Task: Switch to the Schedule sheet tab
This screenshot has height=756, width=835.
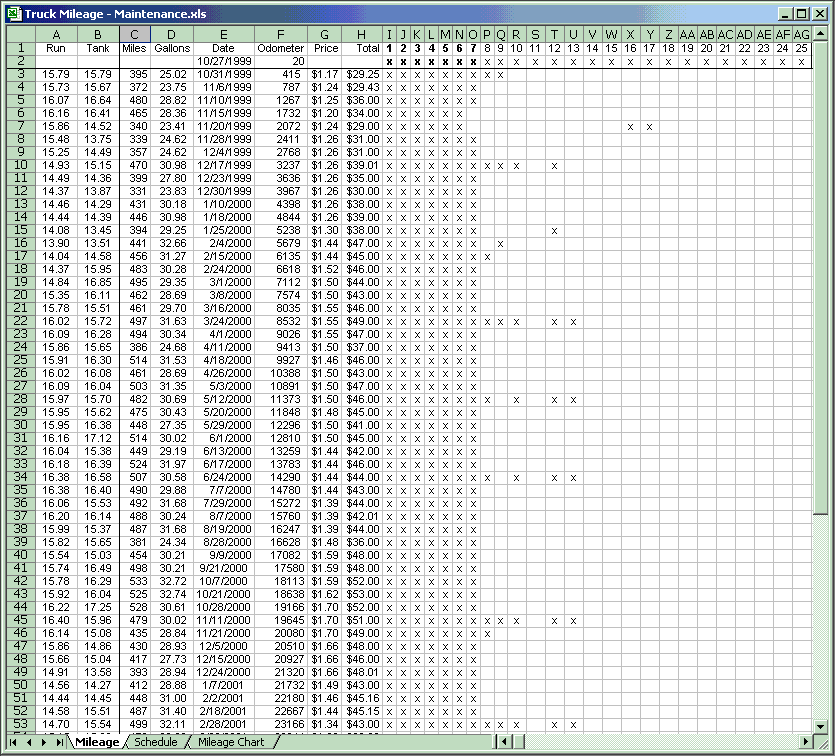Action: (155, 742)
